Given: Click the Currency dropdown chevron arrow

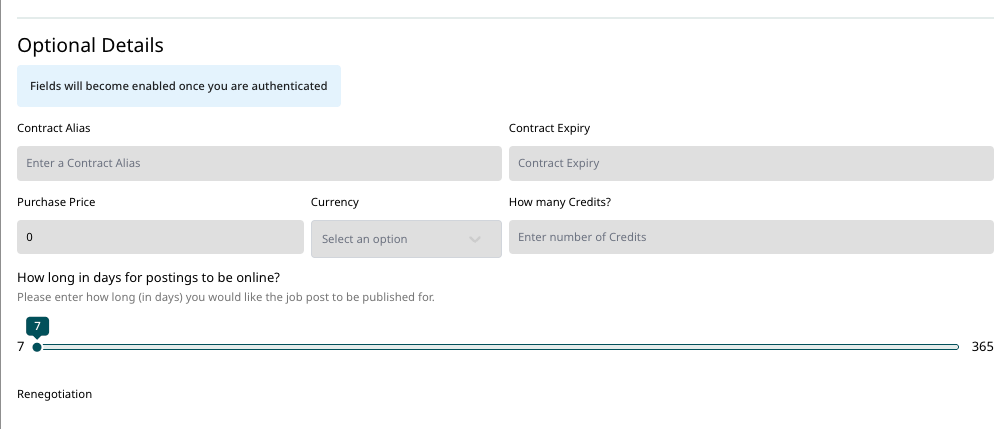Looking at the screenshot, I should point(475,239).
